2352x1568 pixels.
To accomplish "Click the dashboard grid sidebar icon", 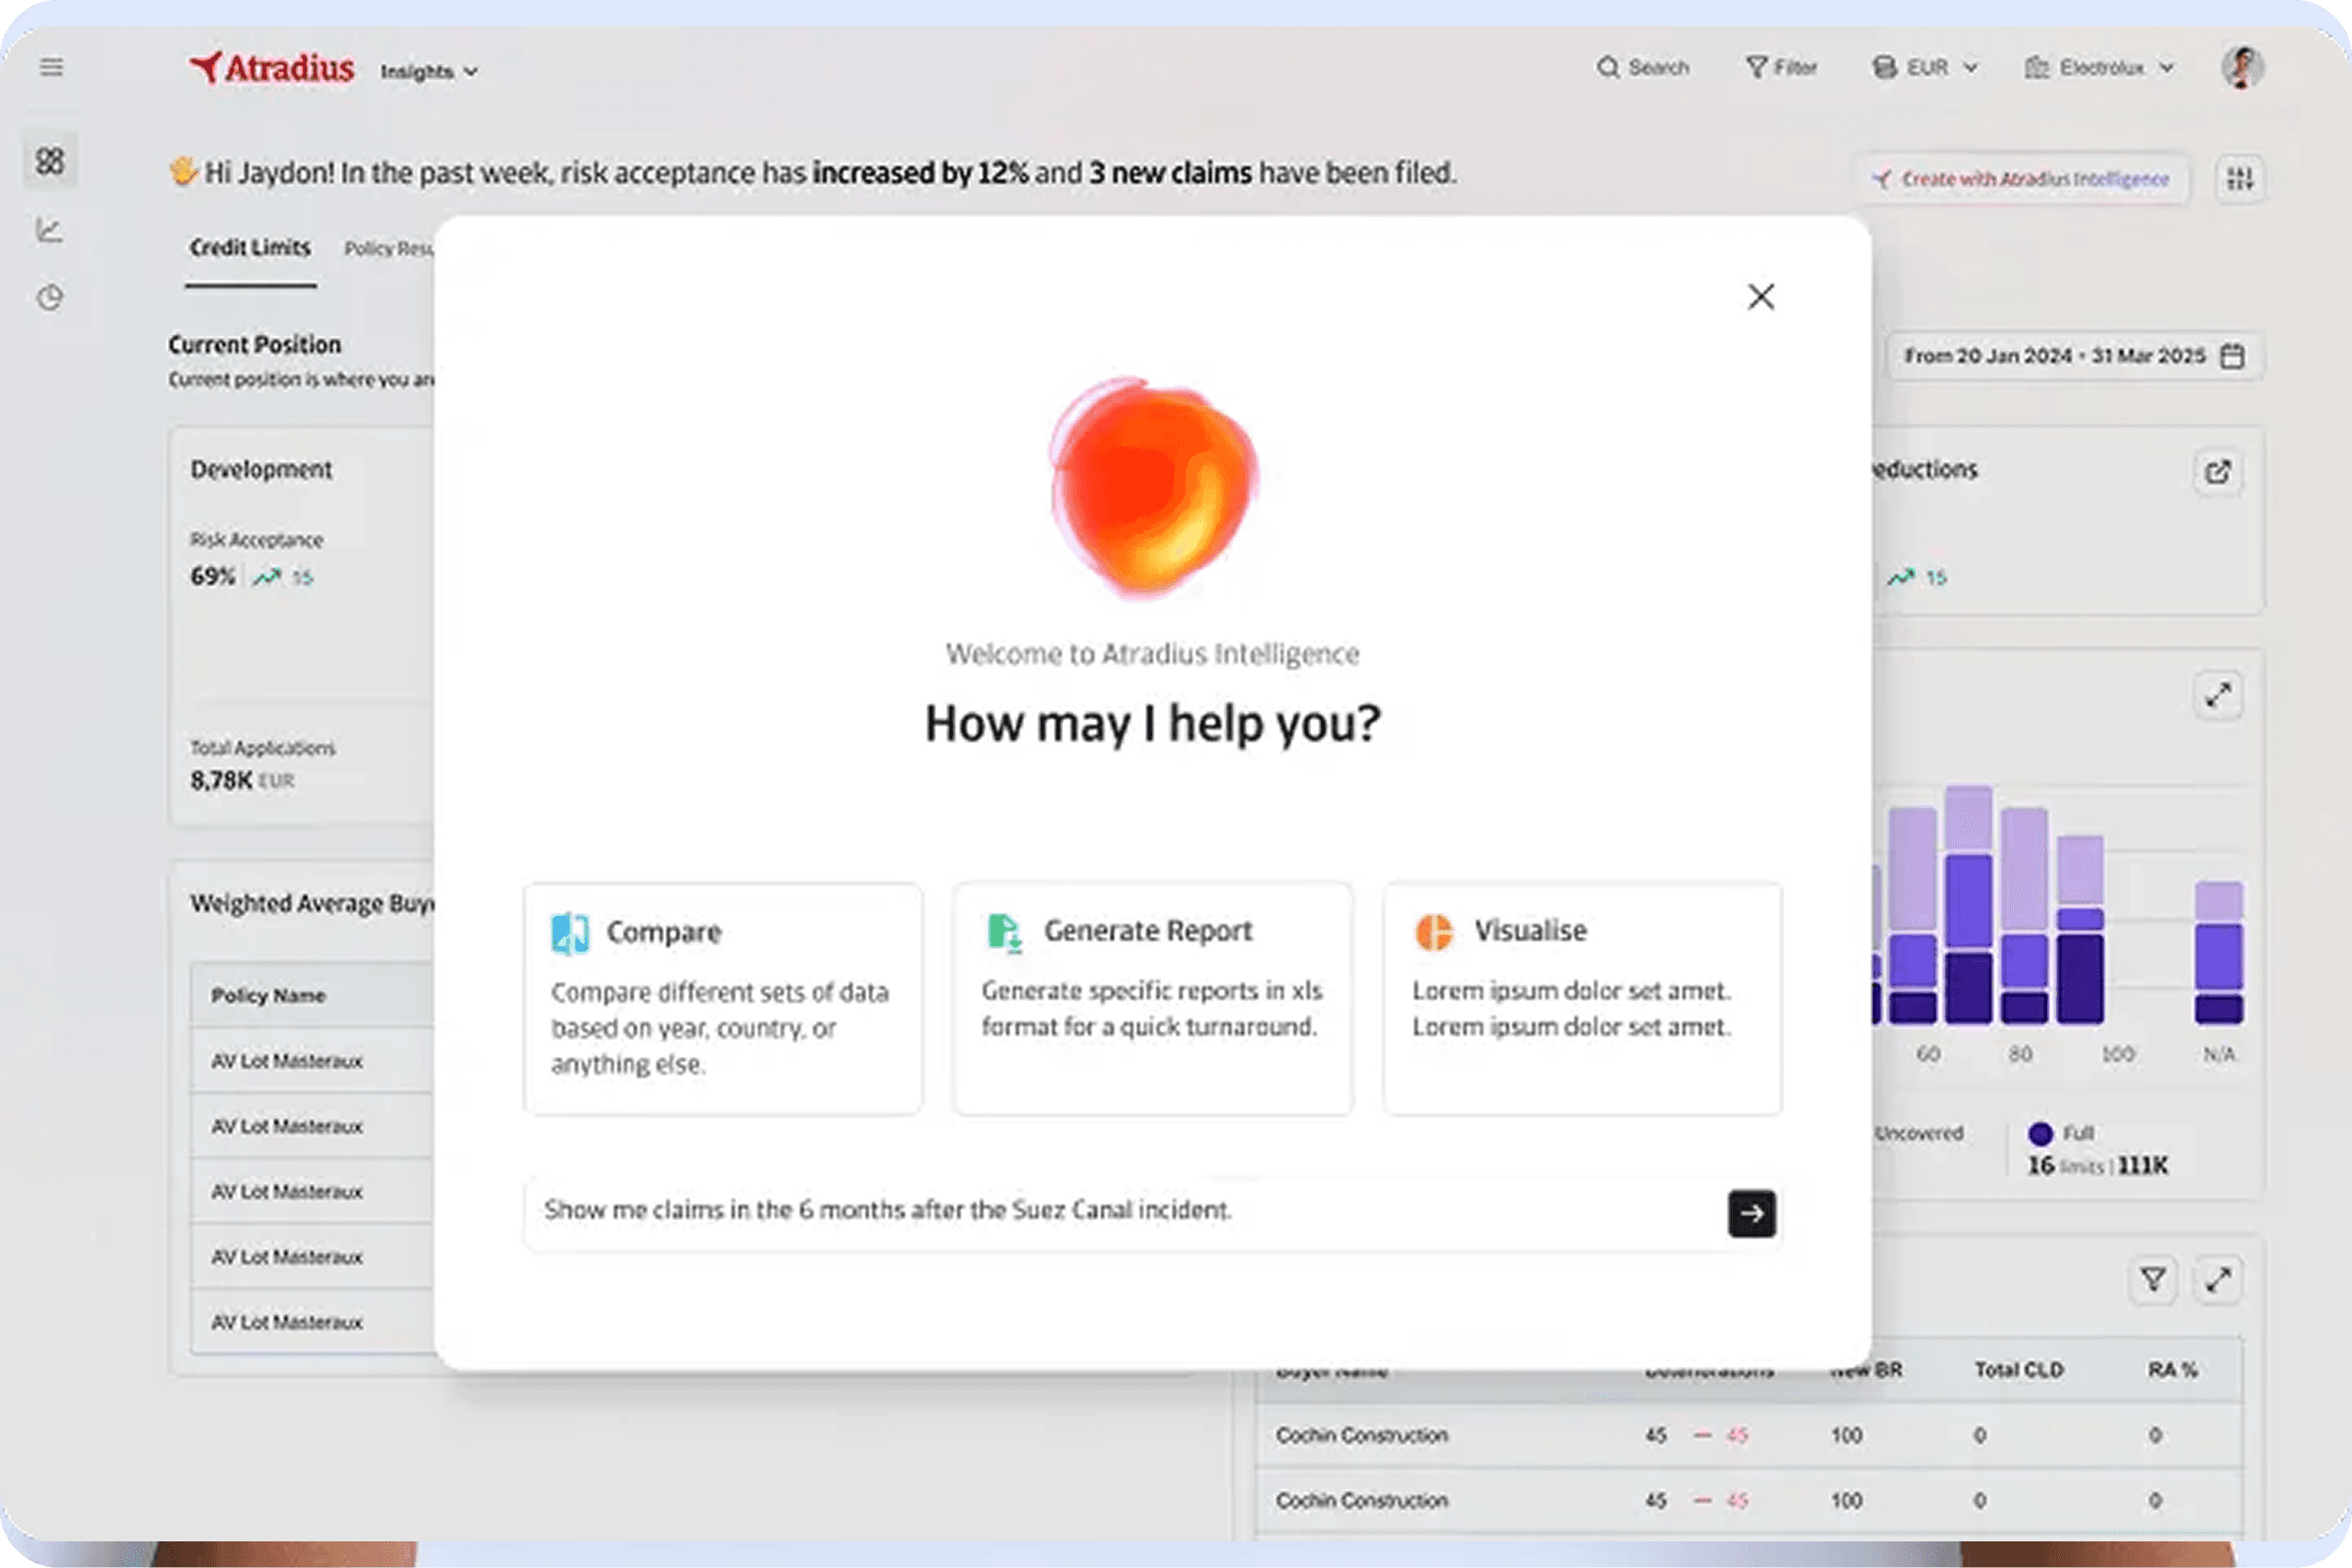I will [50, 161].
